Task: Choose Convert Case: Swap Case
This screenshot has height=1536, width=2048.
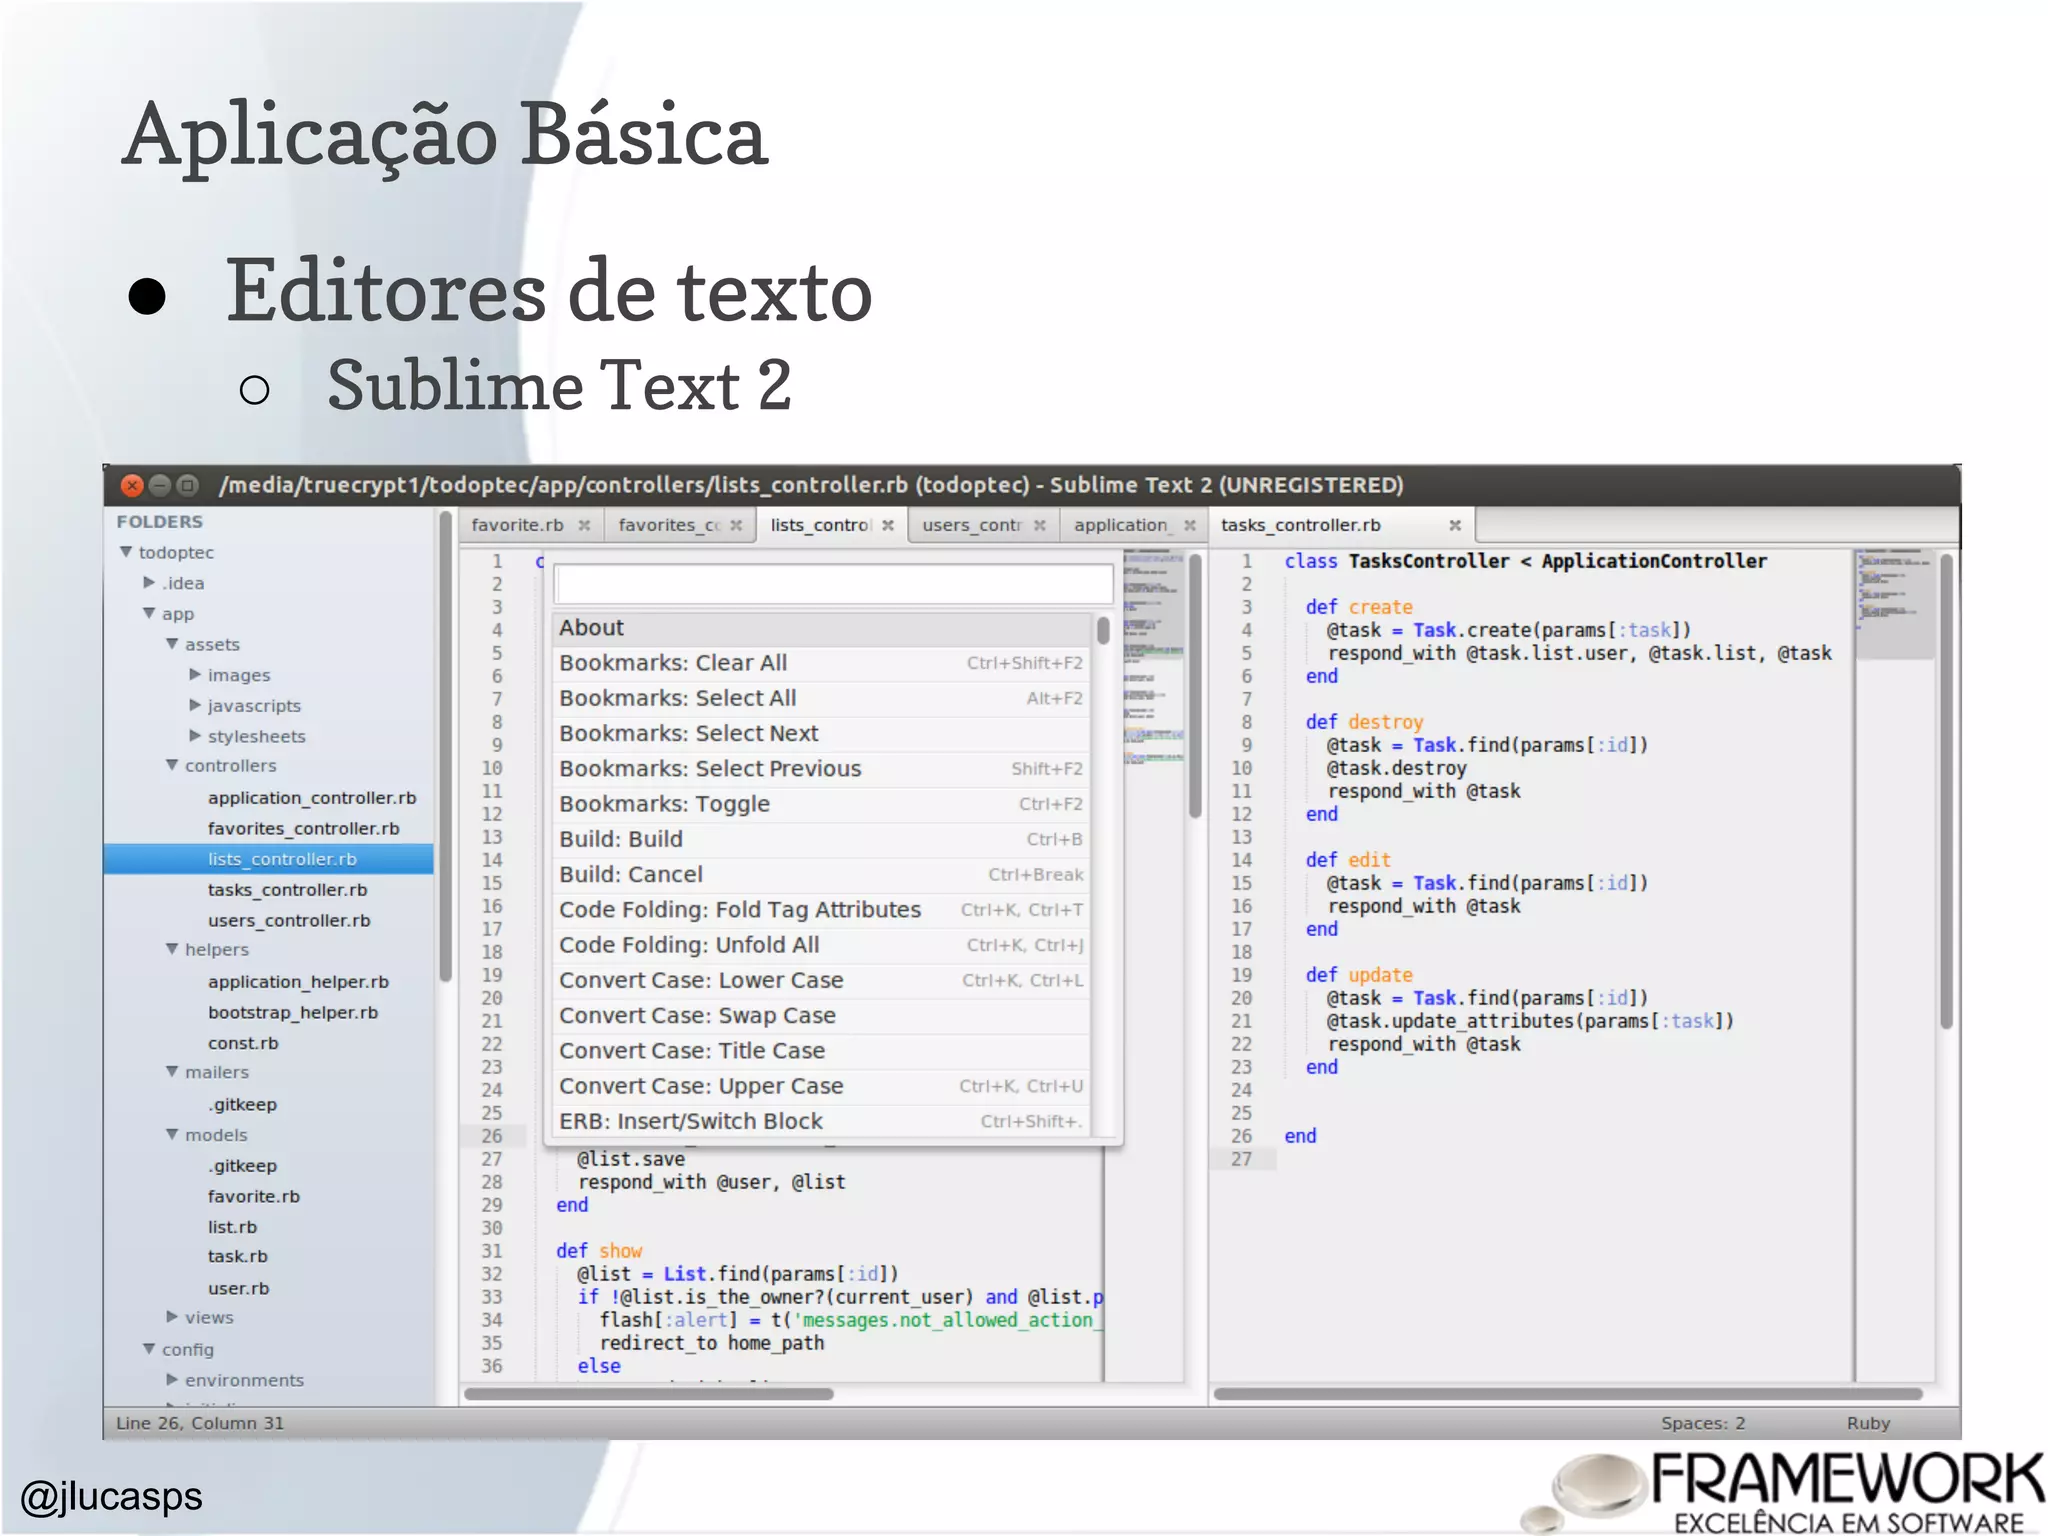Action: 822,1016
